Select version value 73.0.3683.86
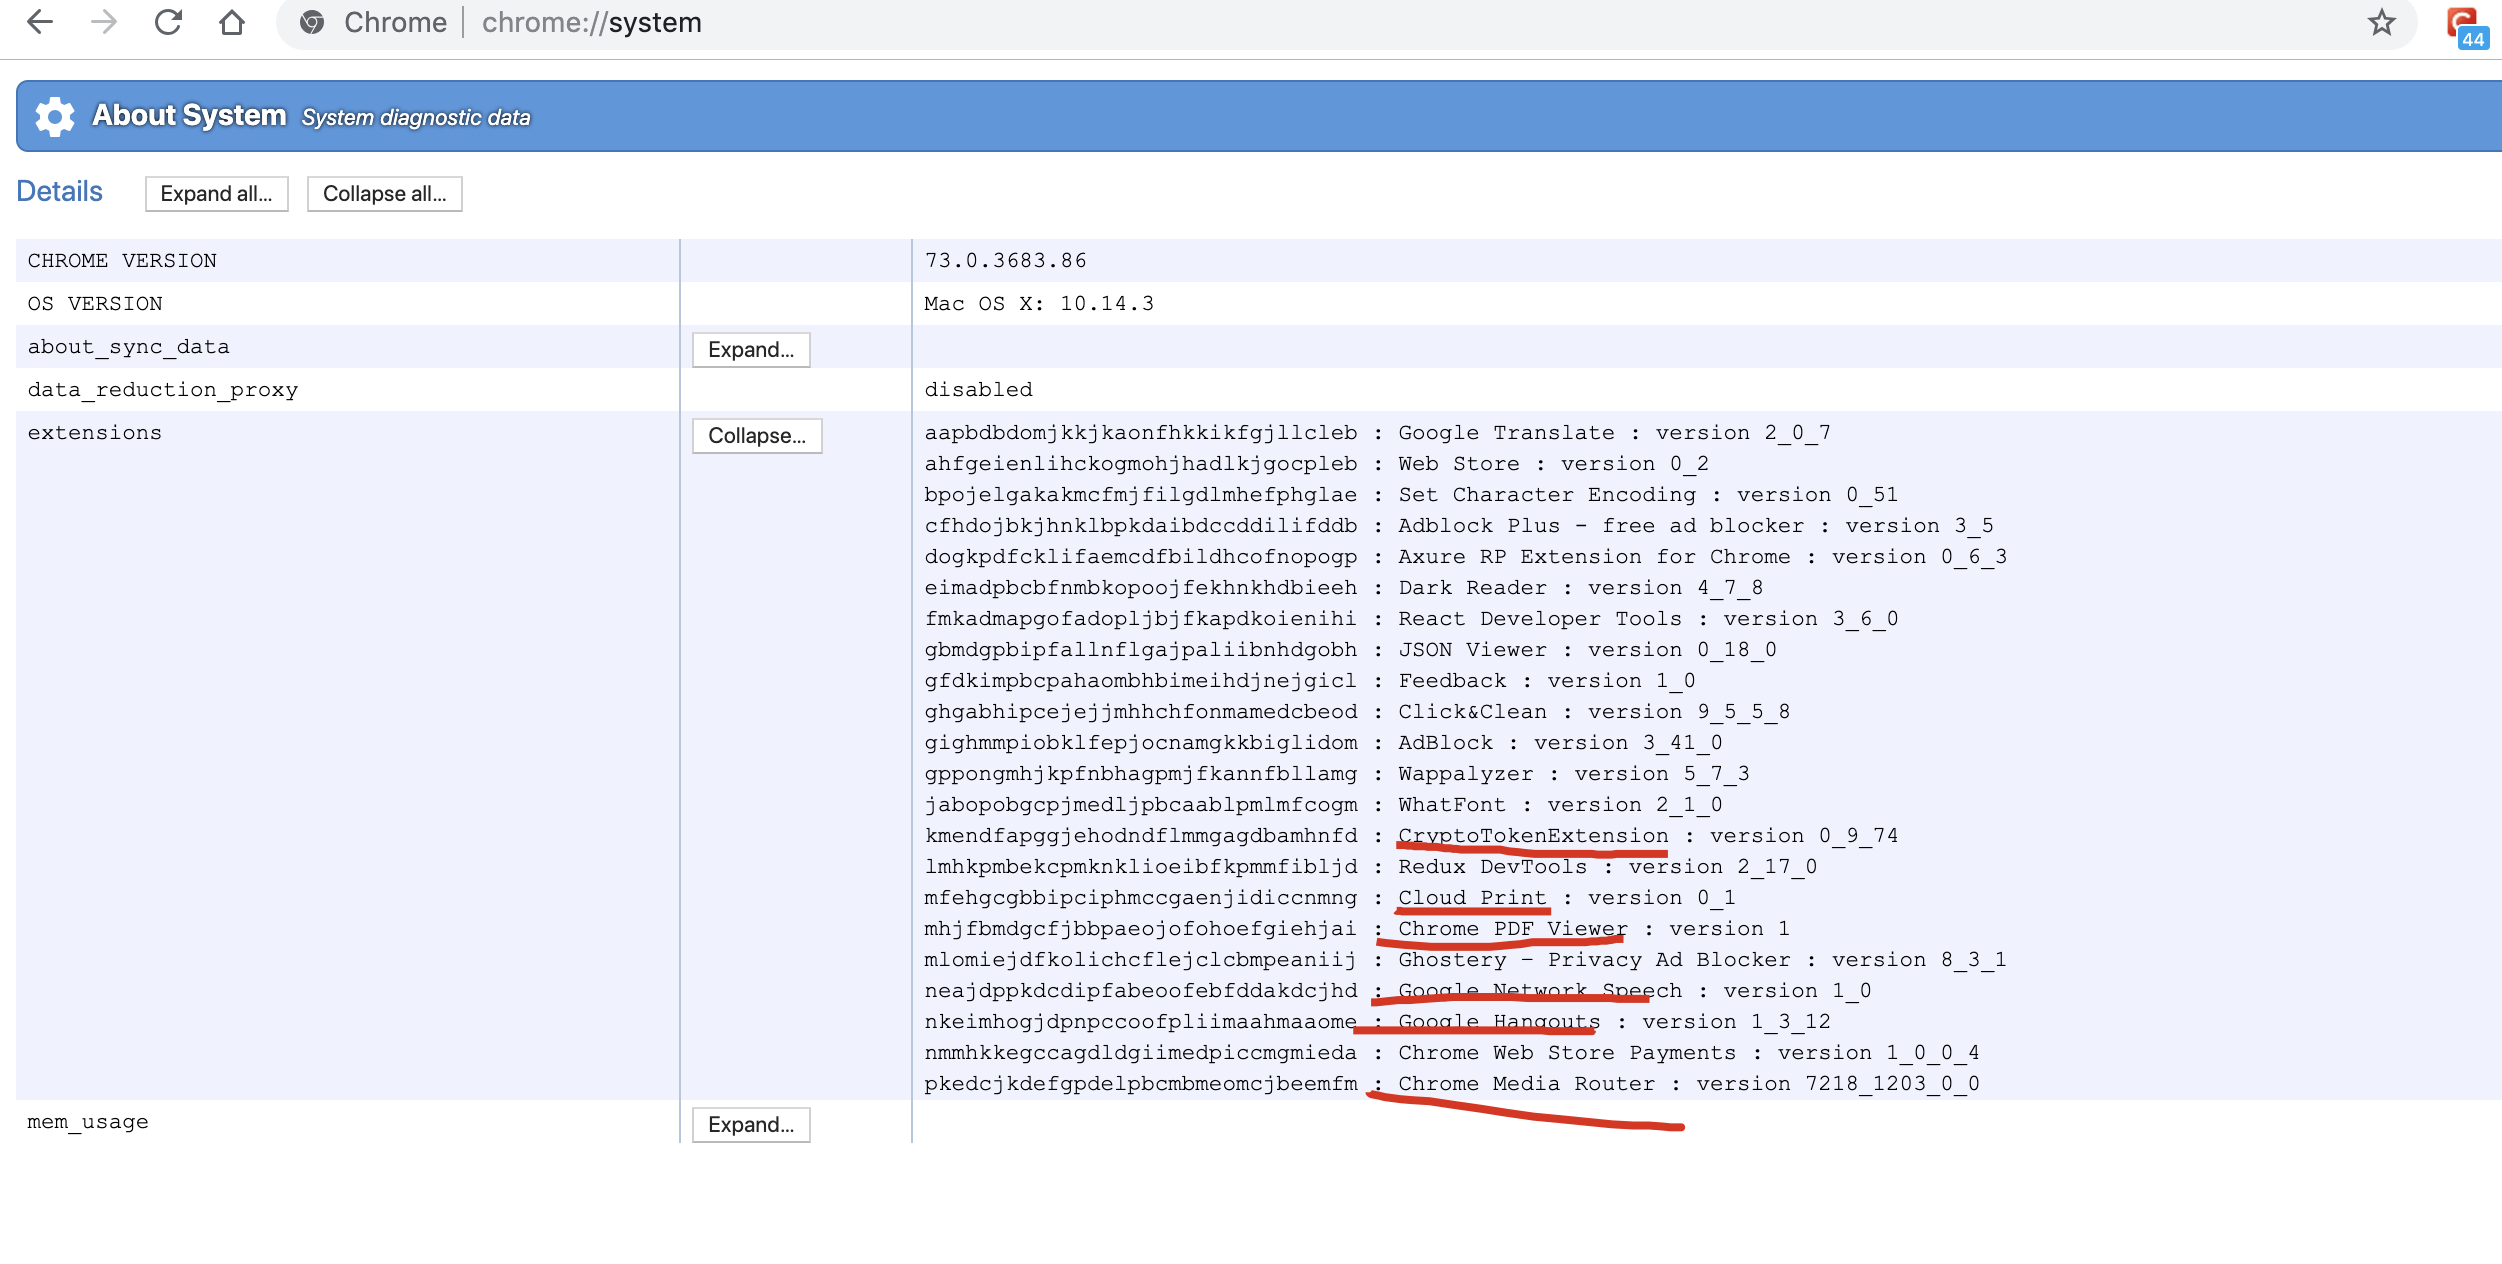Viewport: 2502px width, 1264px height. point(1005,261)
